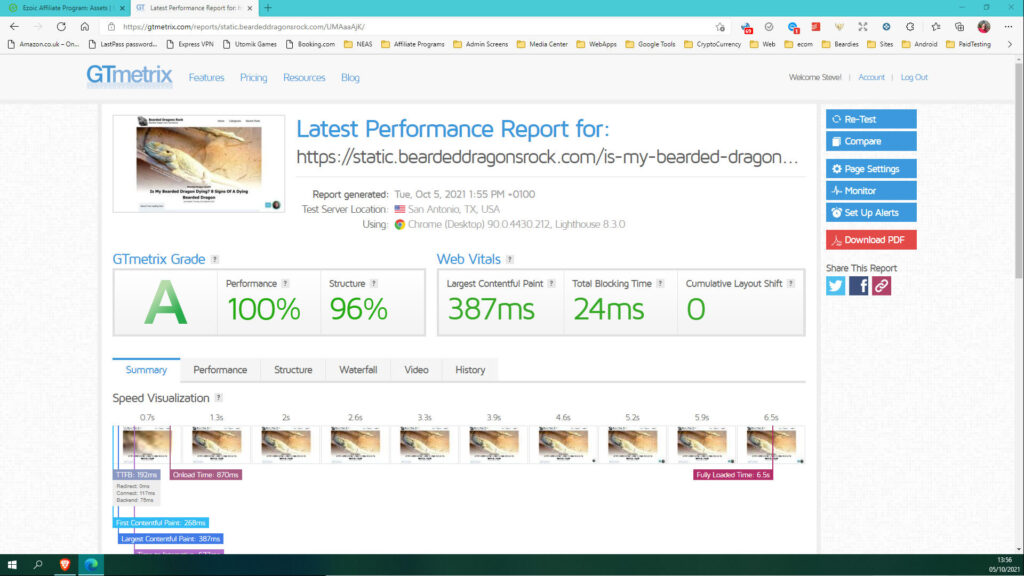Open the CryptoCurrency bookmark folder
Viewport: 1024px width, 576px height.
(712, 44)
